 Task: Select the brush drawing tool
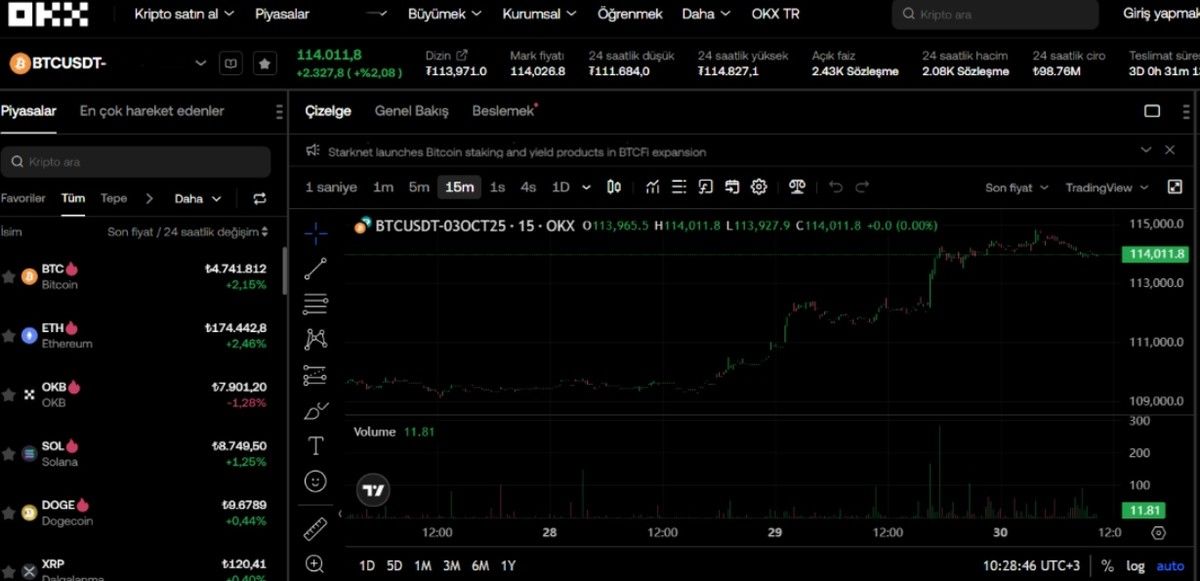[315, 410]
